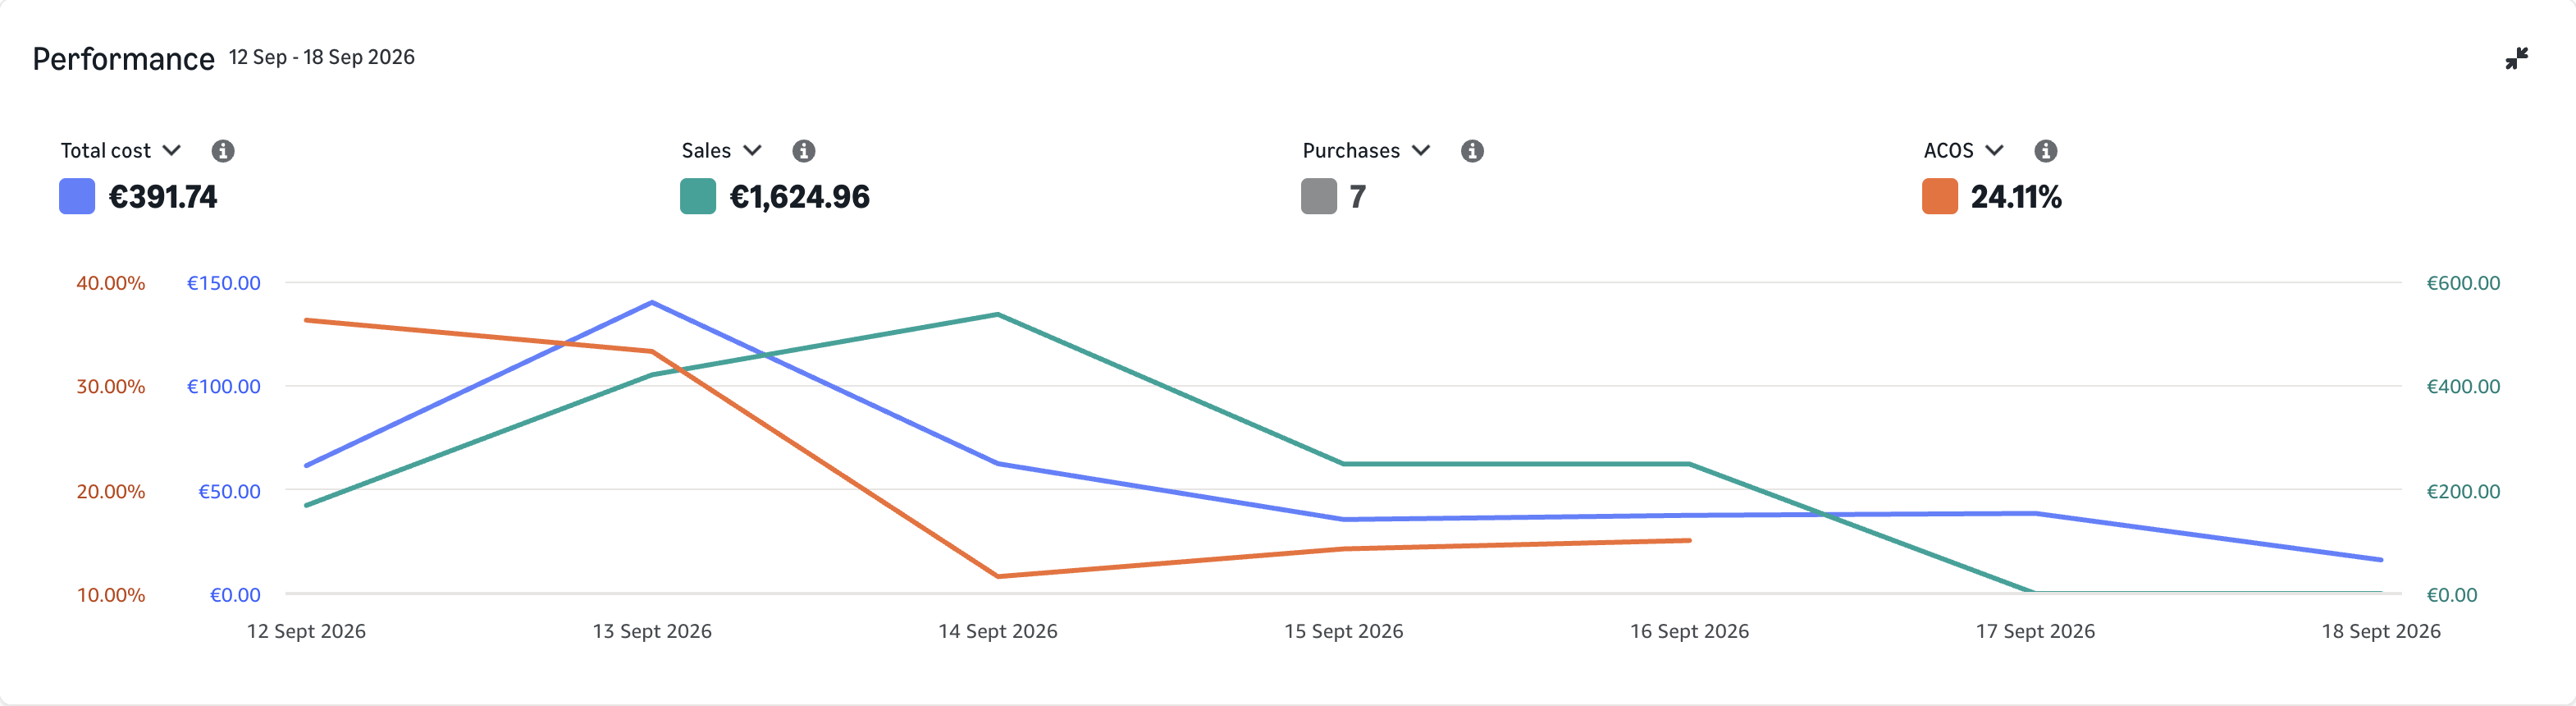Toggle the orange ACOS series swatch
This screenshot has width=2576, height=706.
pos(1940,196)
